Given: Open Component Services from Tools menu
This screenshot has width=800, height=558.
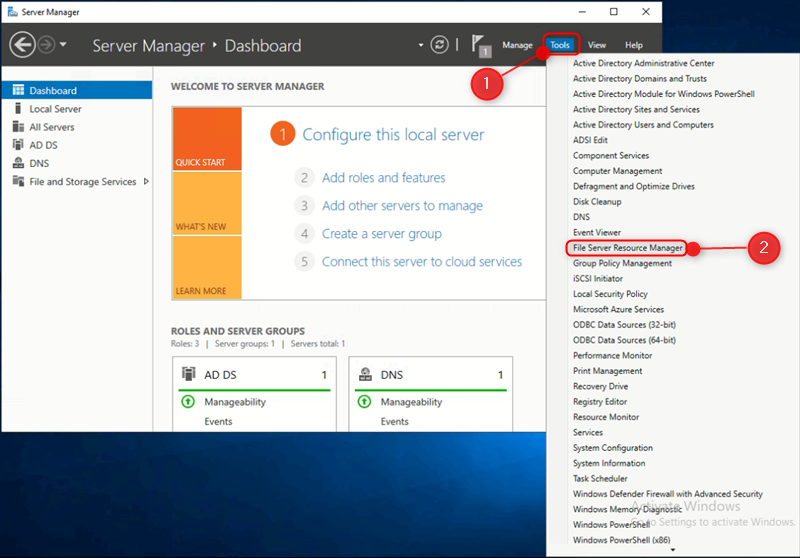Looking at the screenshot, I should [611, 156].
